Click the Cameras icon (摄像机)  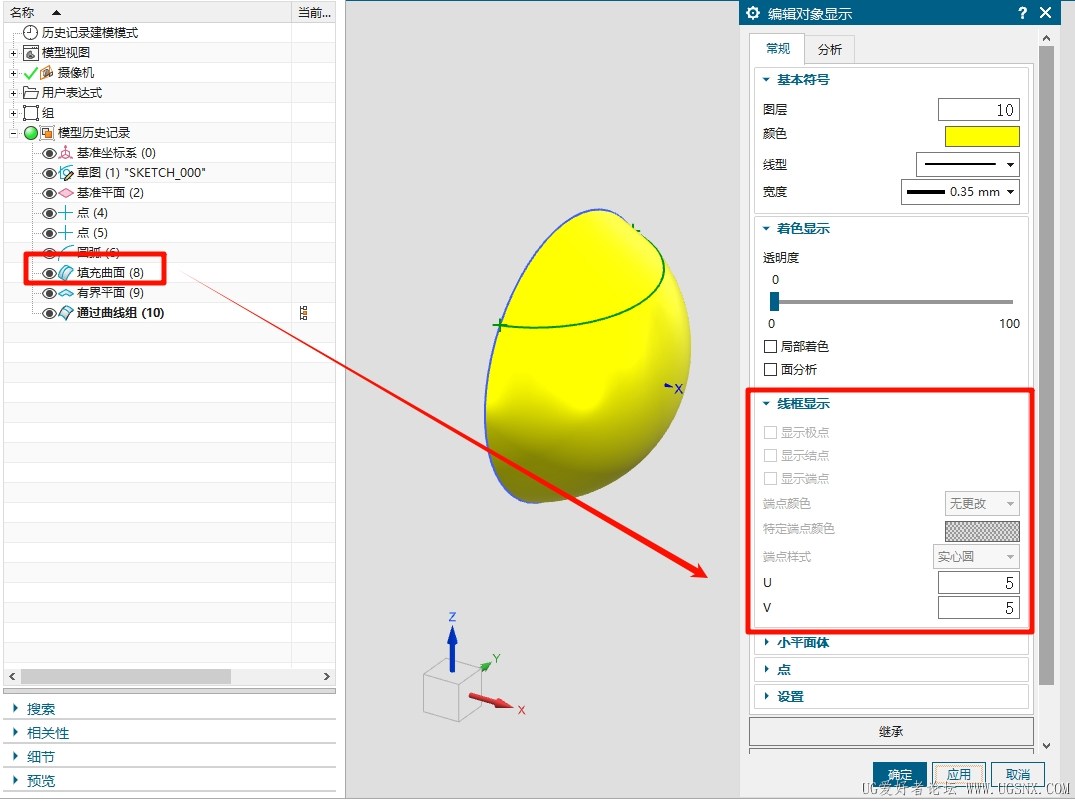[47, 73]
